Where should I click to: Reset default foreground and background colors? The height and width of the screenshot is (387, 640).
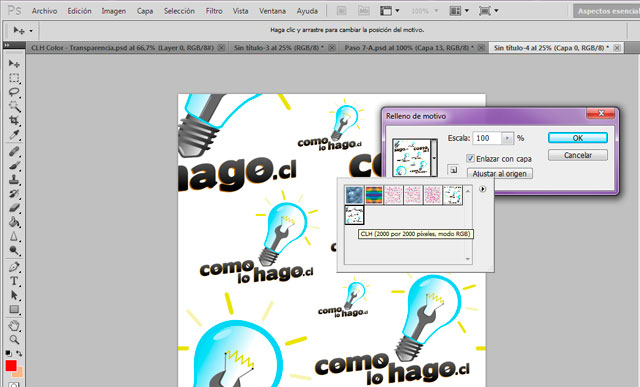(x=8, y=353)
